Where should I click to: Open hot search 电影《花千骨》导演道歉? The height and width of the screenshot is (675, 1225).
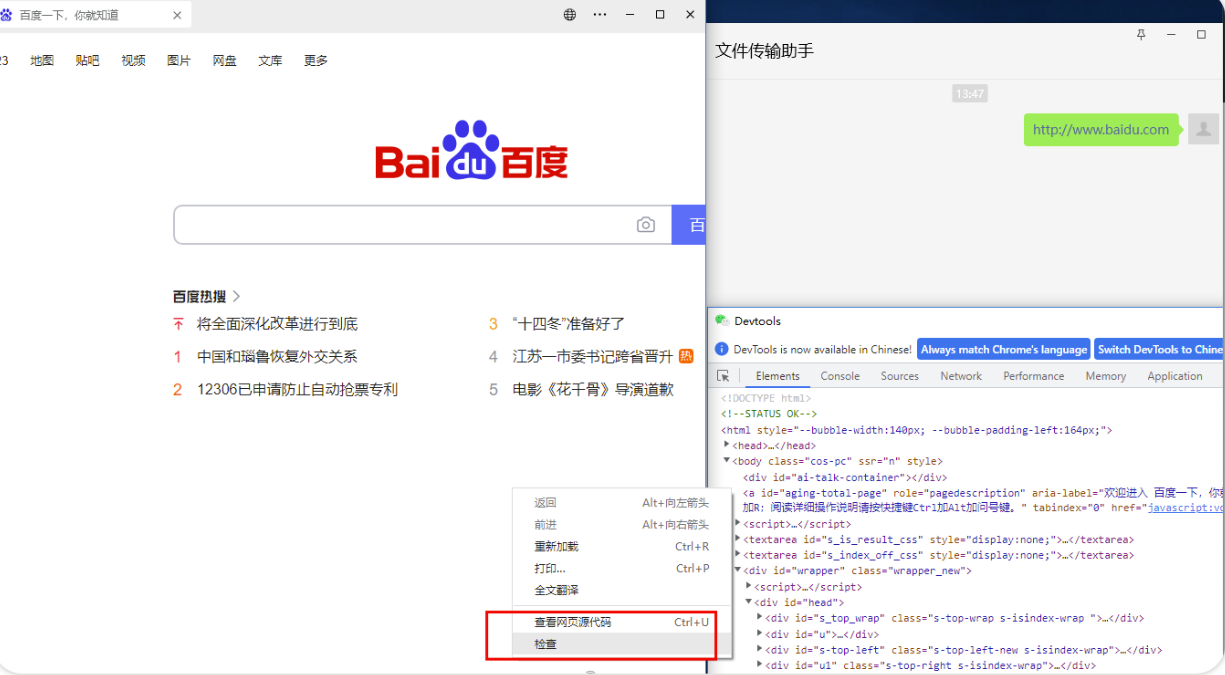[593, 389]
